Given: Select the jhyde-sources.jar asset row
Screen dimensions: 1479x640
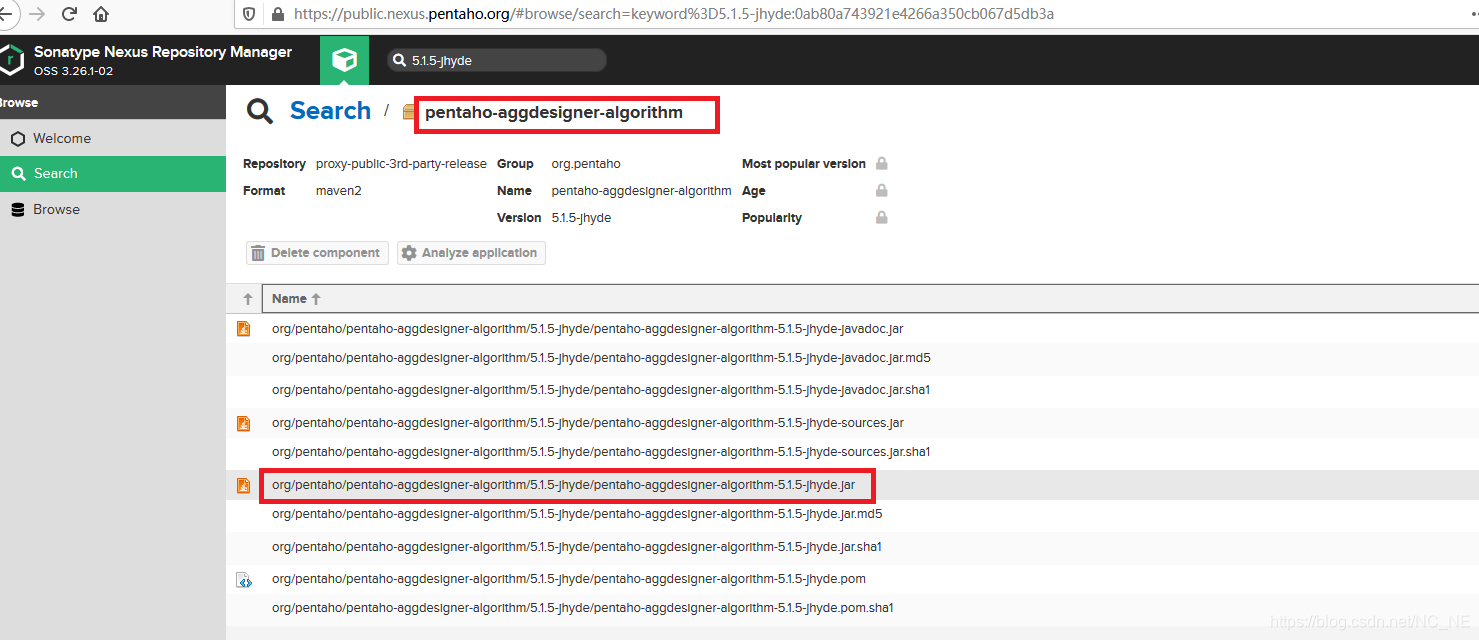Looking at the screenshot, I should point(852,423).
